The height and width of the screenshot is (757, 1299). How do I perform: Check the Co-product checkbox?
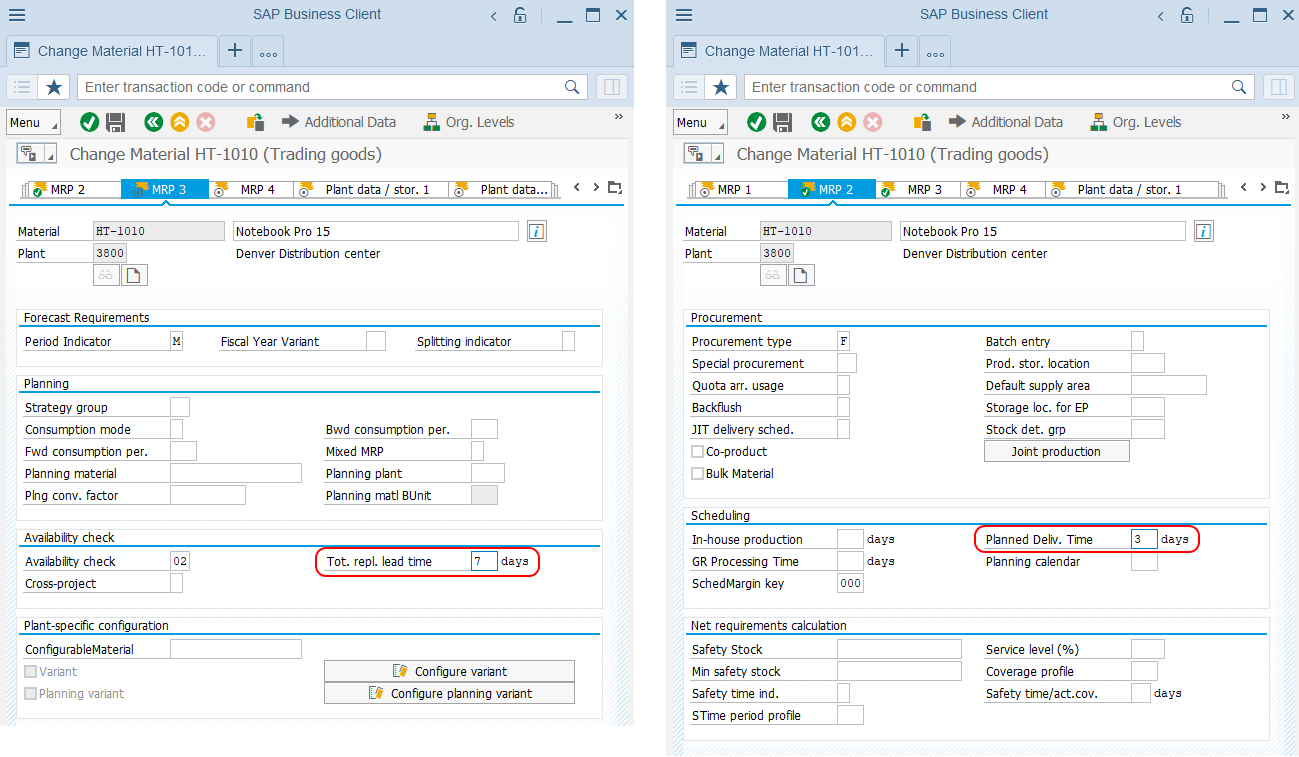[x=698, y=452]
